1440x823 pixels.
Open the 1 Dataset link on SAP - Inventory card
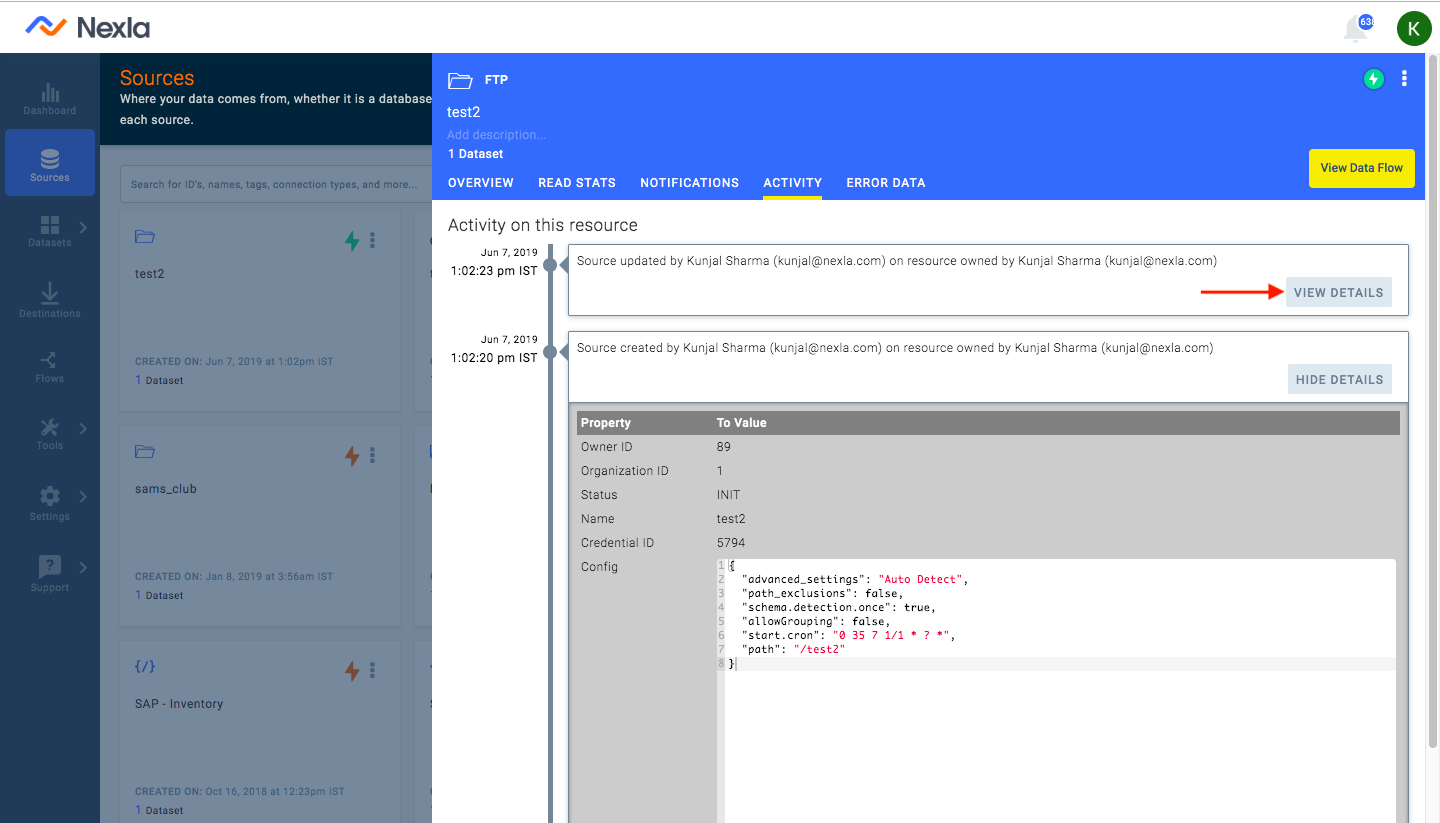[x=160, y=810]
